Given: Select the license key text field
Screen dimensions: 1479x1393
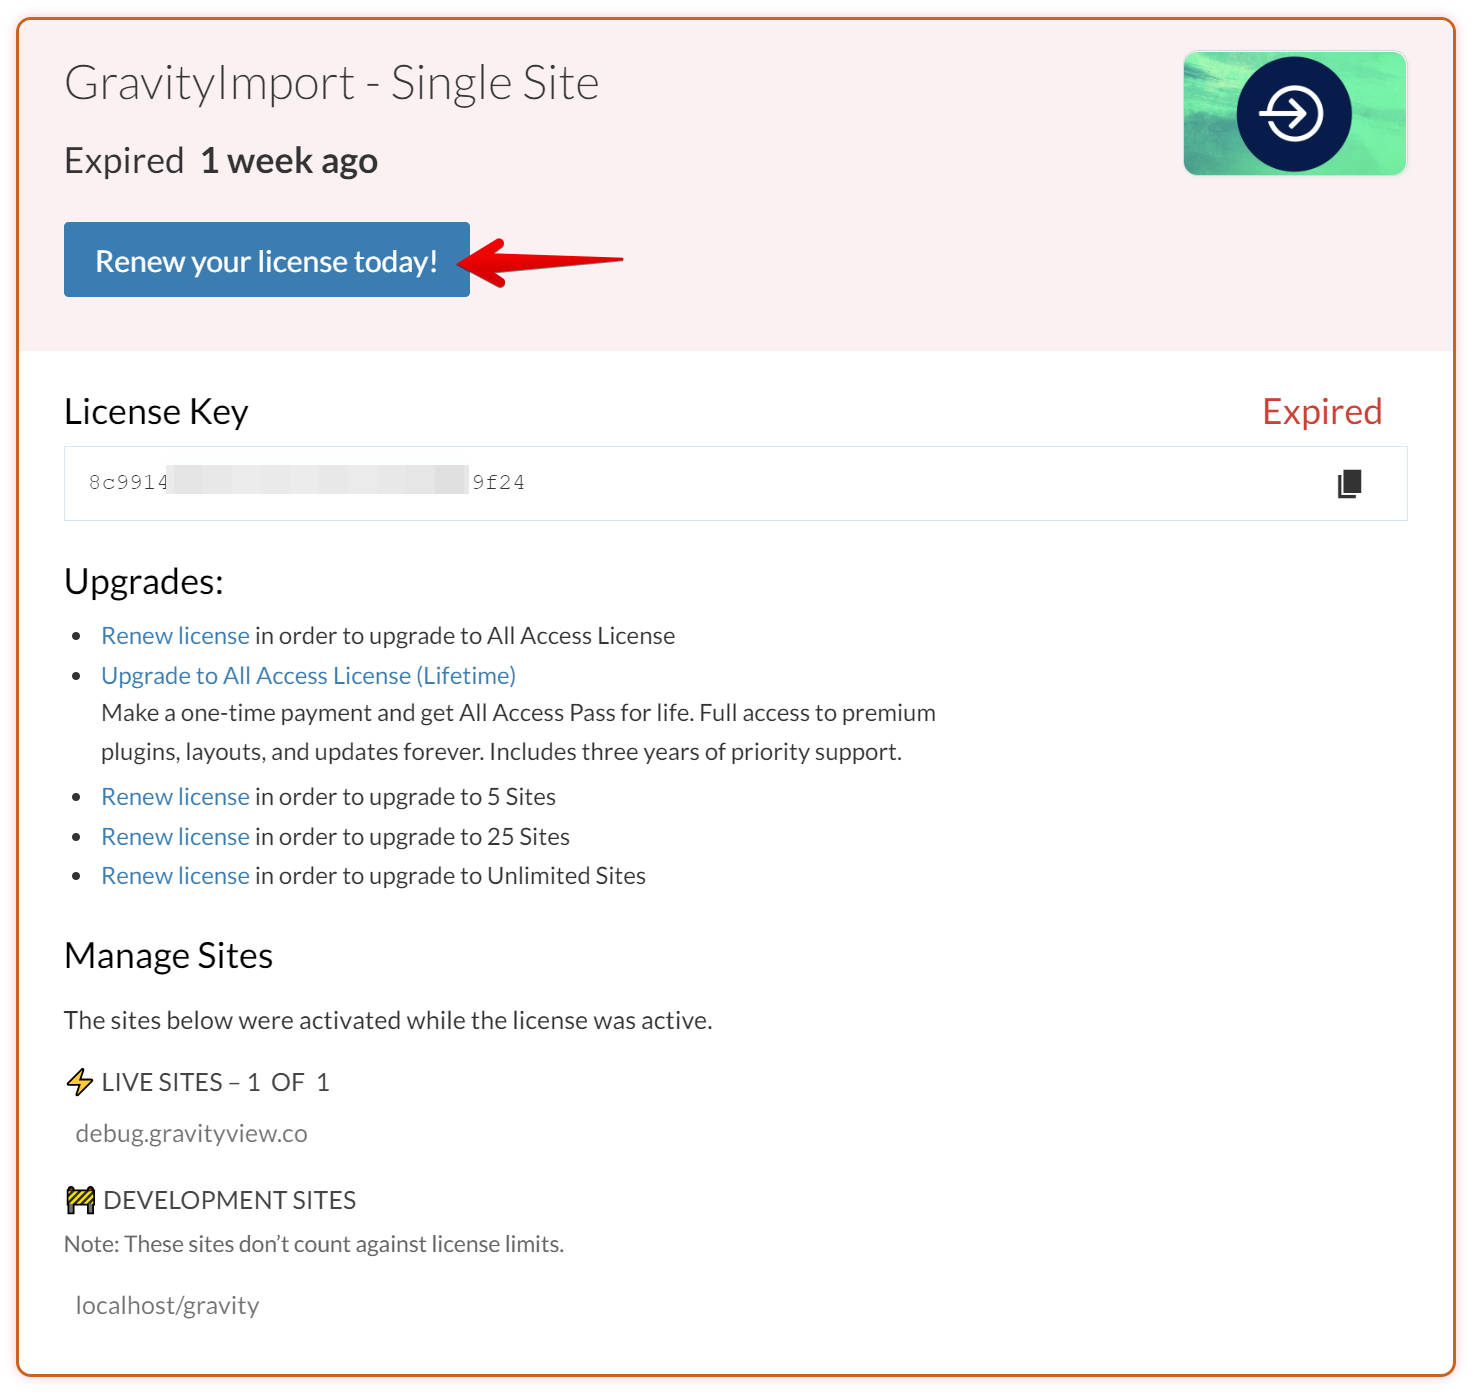Looking at the screenshot, I should [700, 484].
